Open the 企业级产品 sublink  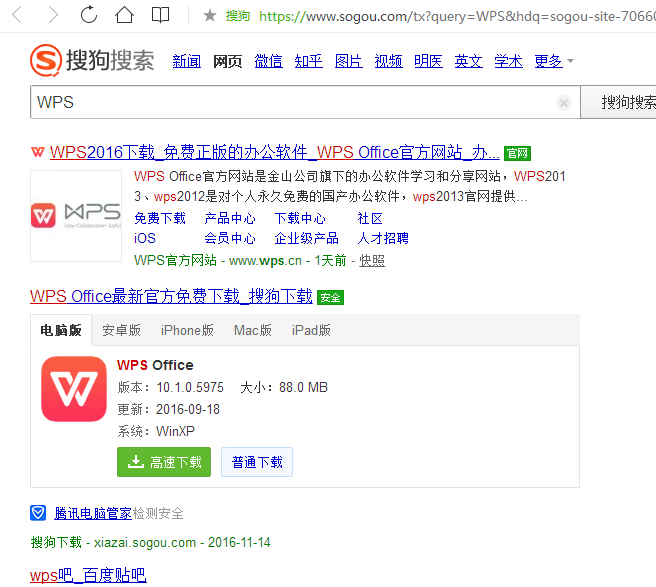(x=306, y=238)
